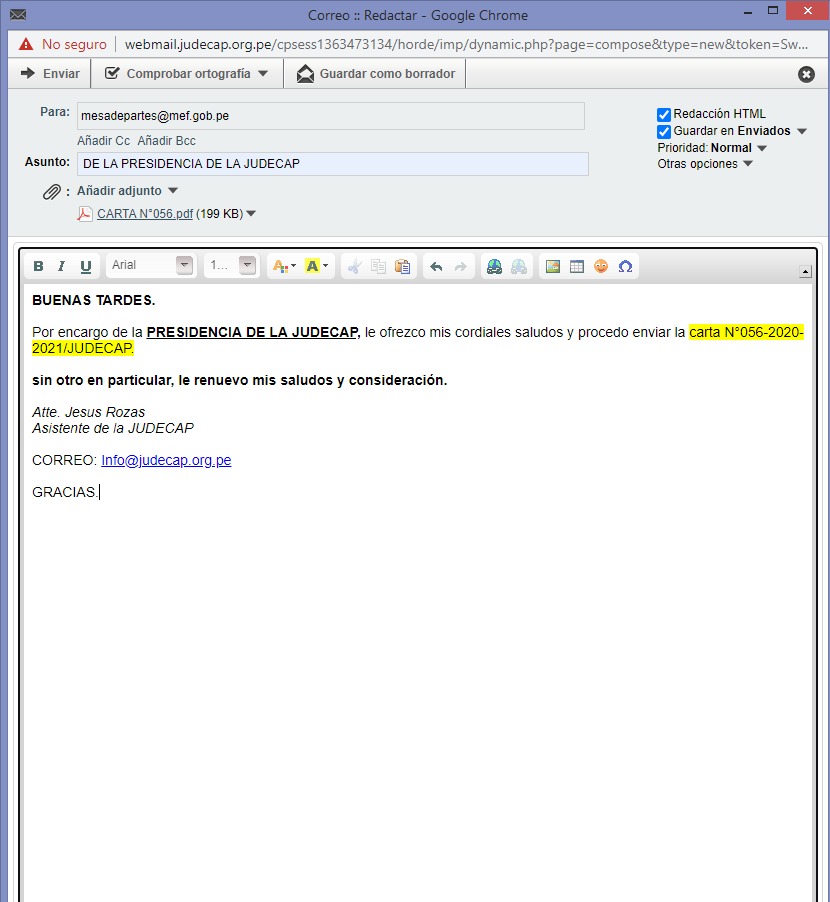This screenshot has width=830, height=902.
Task: Insert an image into message
Action: click(x=552, y=266)
